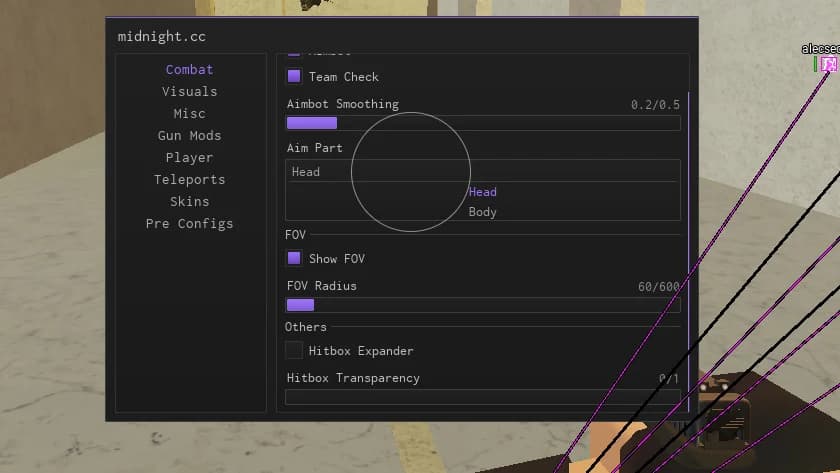This screenshot has height=473, width=840.
Task: Go to the Gun Mods tab
Action: pyautogui.click(x=189, y=136)
